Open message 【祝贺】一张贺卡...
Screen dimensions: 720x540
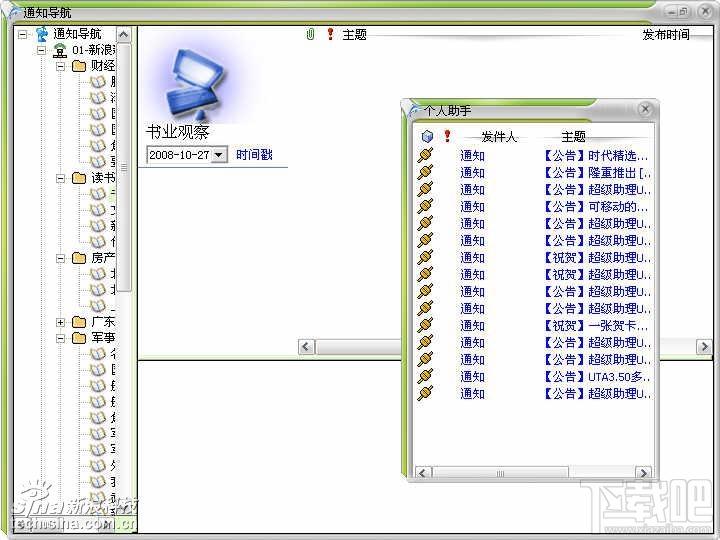(596, 326)
